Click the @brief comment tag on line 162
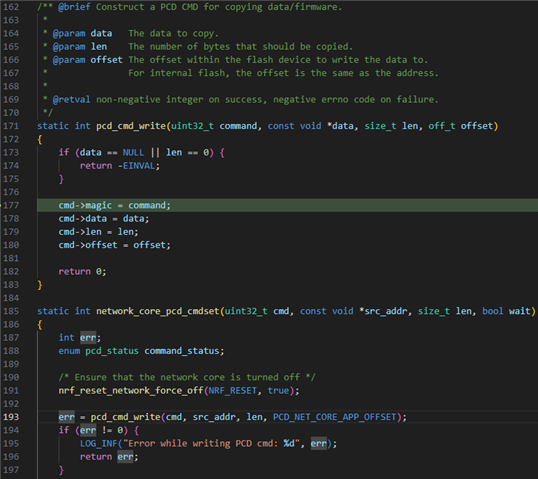This screenshot has height=479, width=538. [x=74, y=7]
